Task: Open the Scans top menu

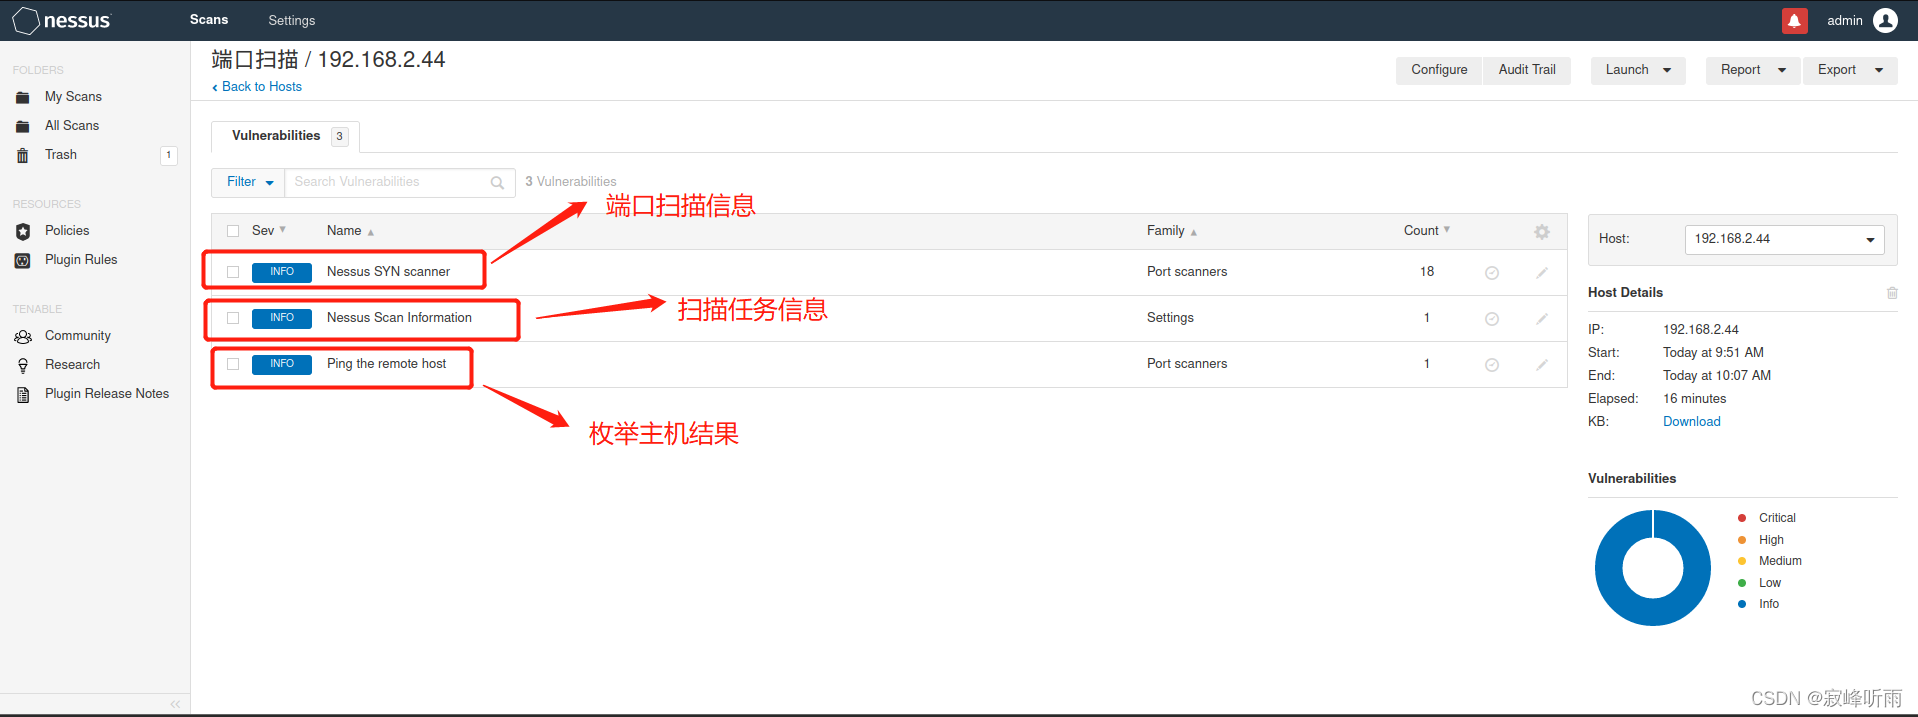Action: (209, 20)
